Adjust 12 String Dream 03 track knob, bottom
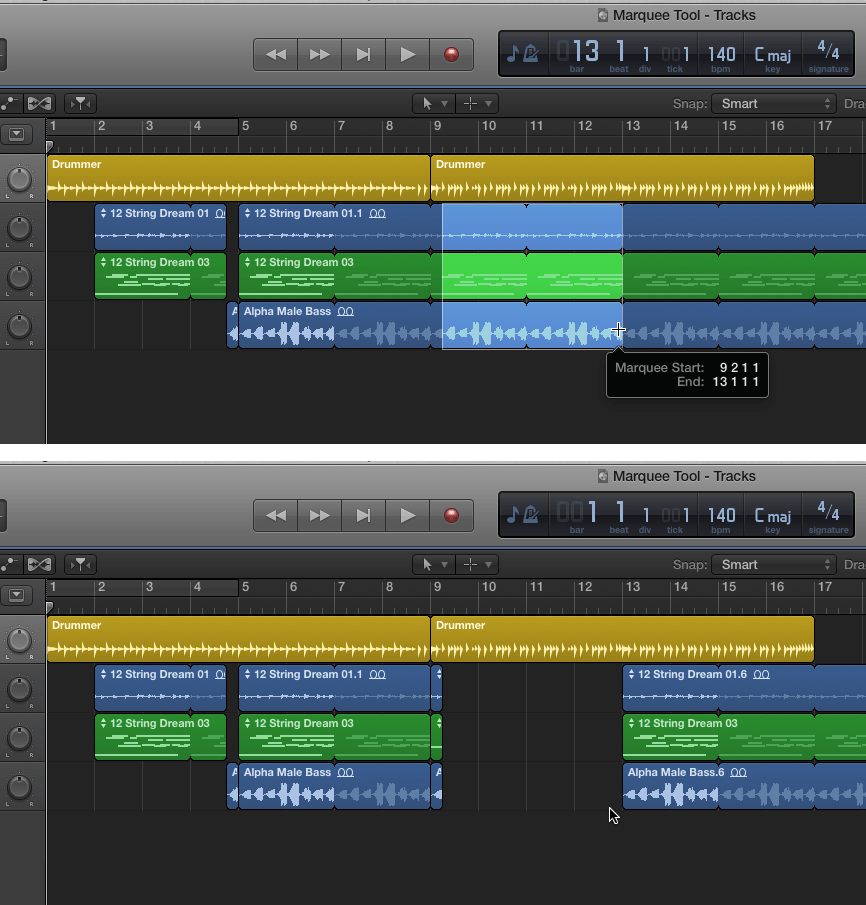 click(x=20, y=738)
